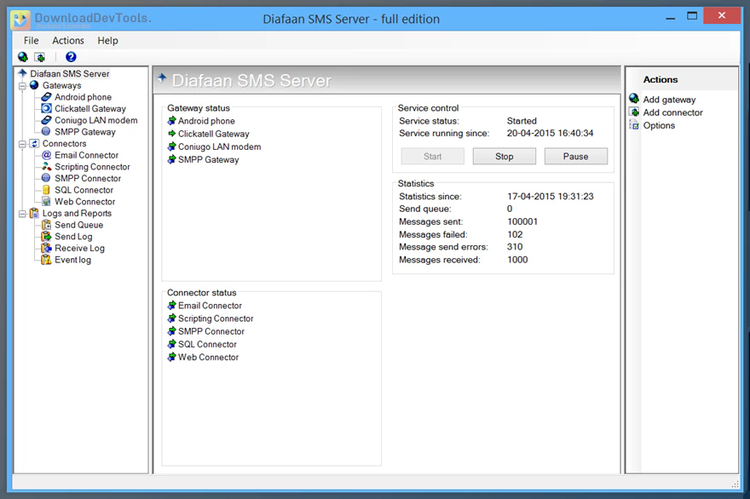Image resolution: width=750 pixels, height=499 pixels.
Task: Open Event log label in tree
Action: coord(72,260)
